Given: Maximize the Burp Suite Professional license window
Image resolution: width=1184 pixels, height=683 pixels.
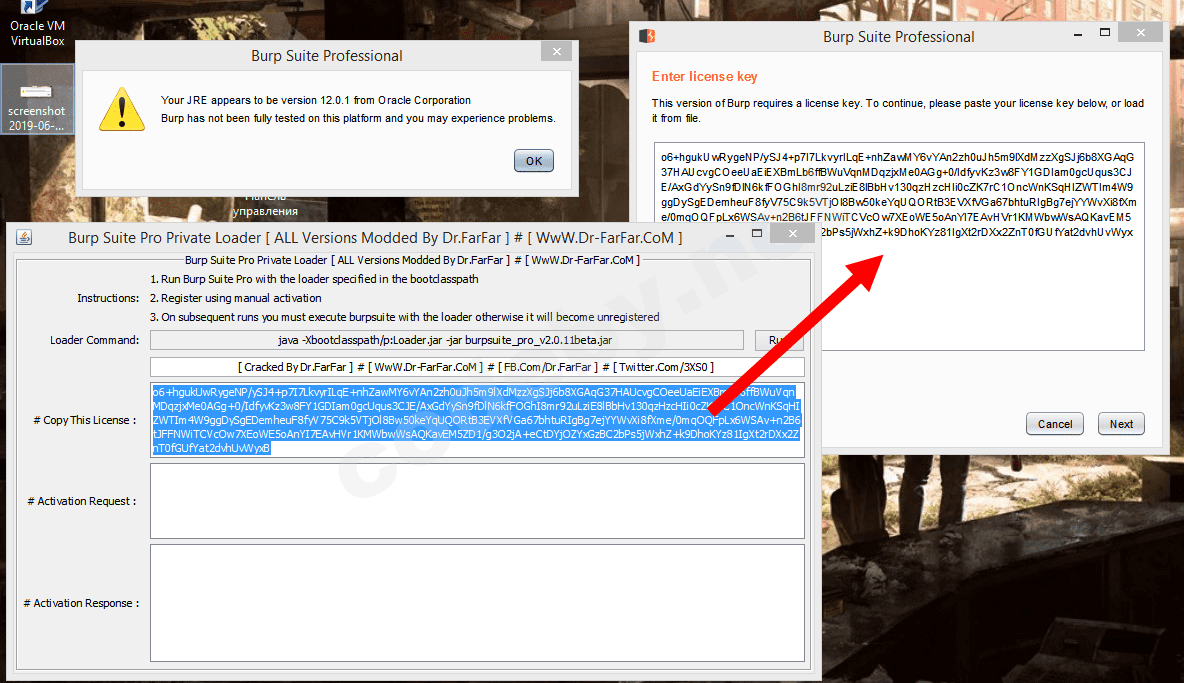Looking at the screenshot, I should (1105, 32).
